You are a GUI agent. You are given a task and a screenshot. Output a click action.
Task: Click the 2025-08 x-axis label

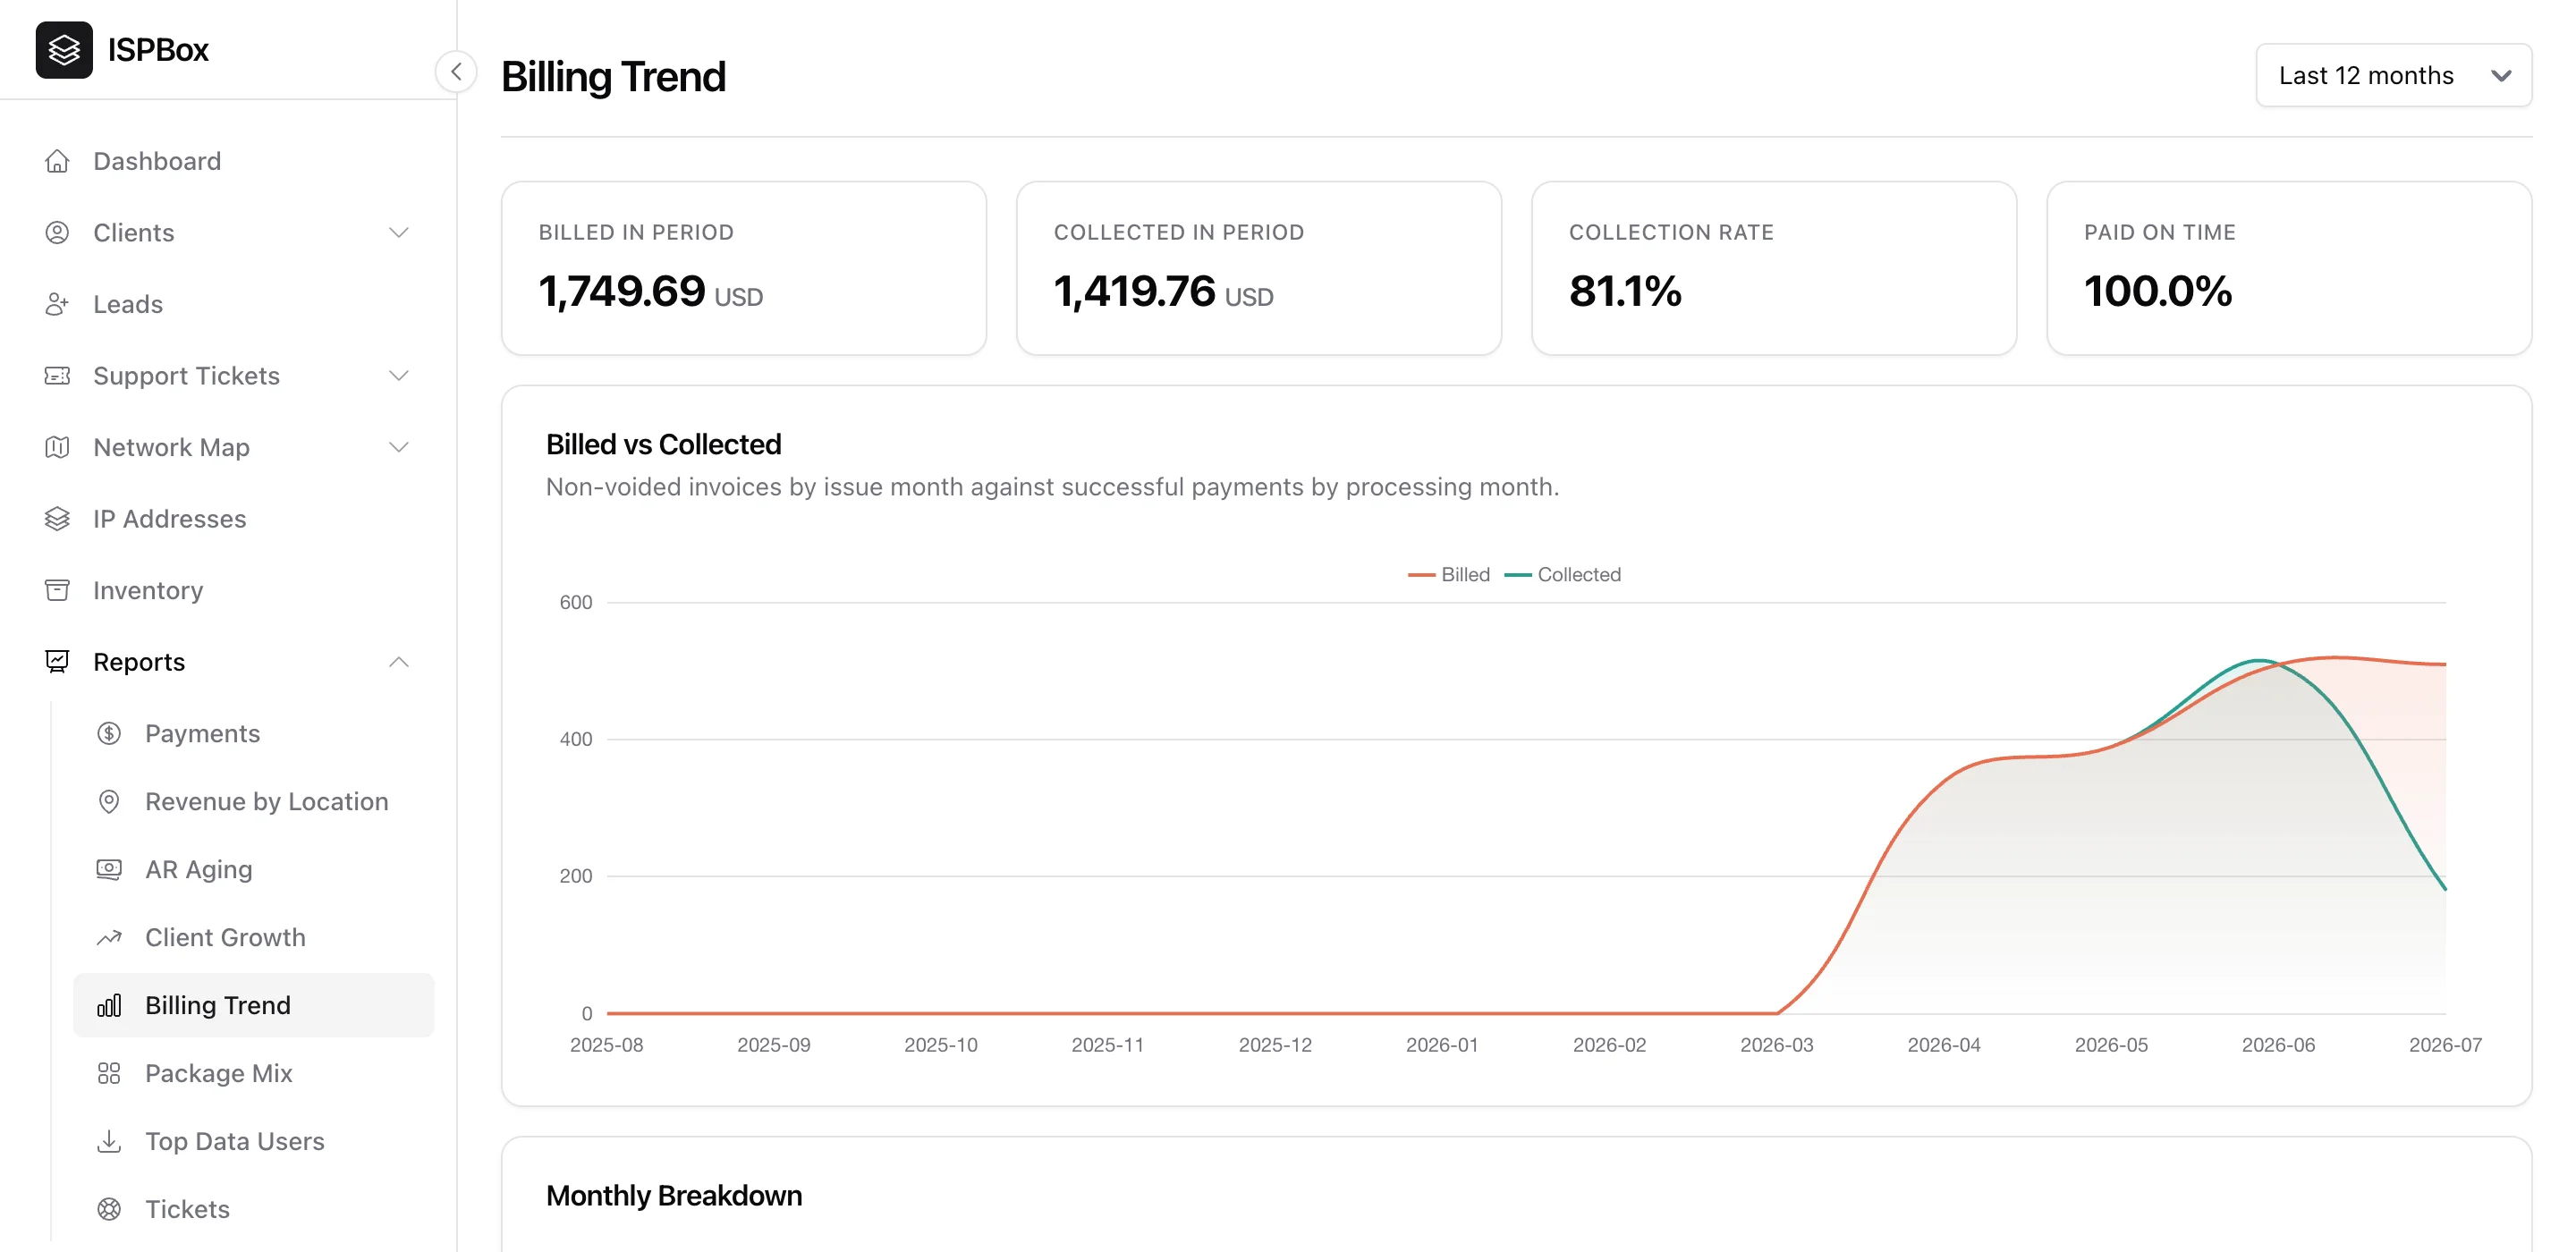pyautogui.click(x=606, y=1045)
